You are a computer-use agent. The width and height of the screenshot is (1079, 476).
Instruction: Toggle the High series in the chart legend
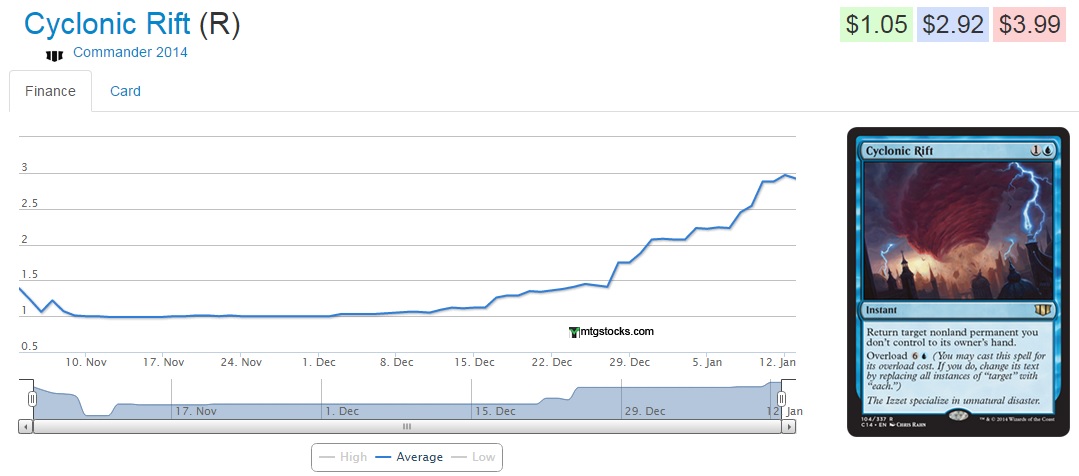coord(341,457)
